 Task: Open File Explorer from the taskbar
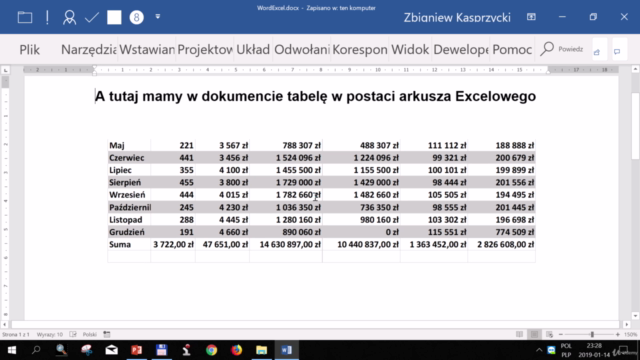[261, 350]
